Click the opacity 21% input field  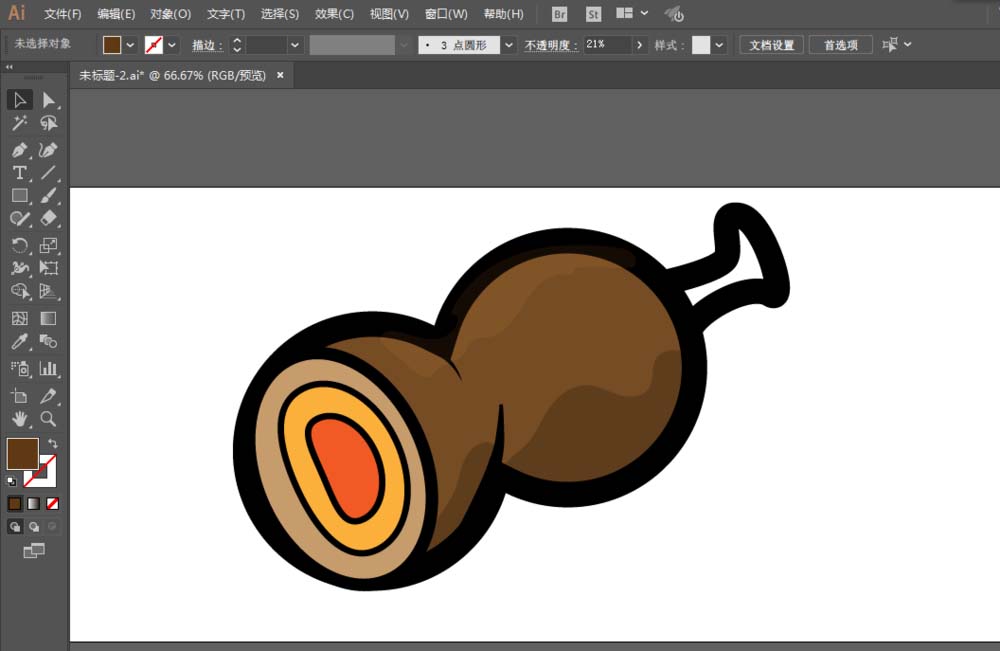(x=608, y=45)
